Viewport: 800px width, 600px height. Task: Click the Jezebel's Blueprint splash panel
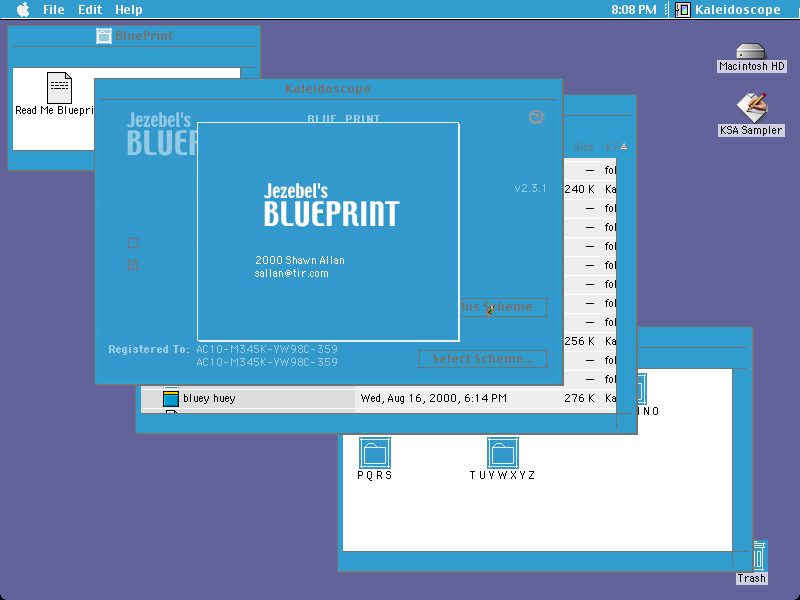point(328,232)
